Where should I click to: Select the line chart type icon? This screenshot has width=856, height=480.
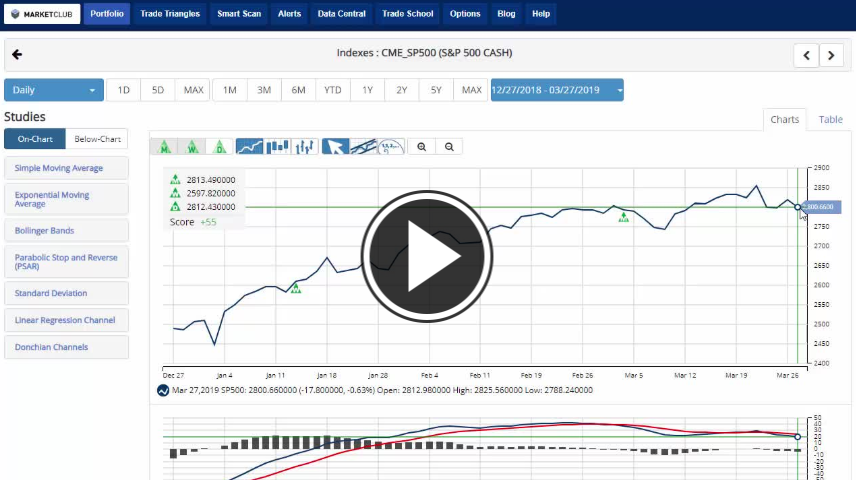click(250, 147)
